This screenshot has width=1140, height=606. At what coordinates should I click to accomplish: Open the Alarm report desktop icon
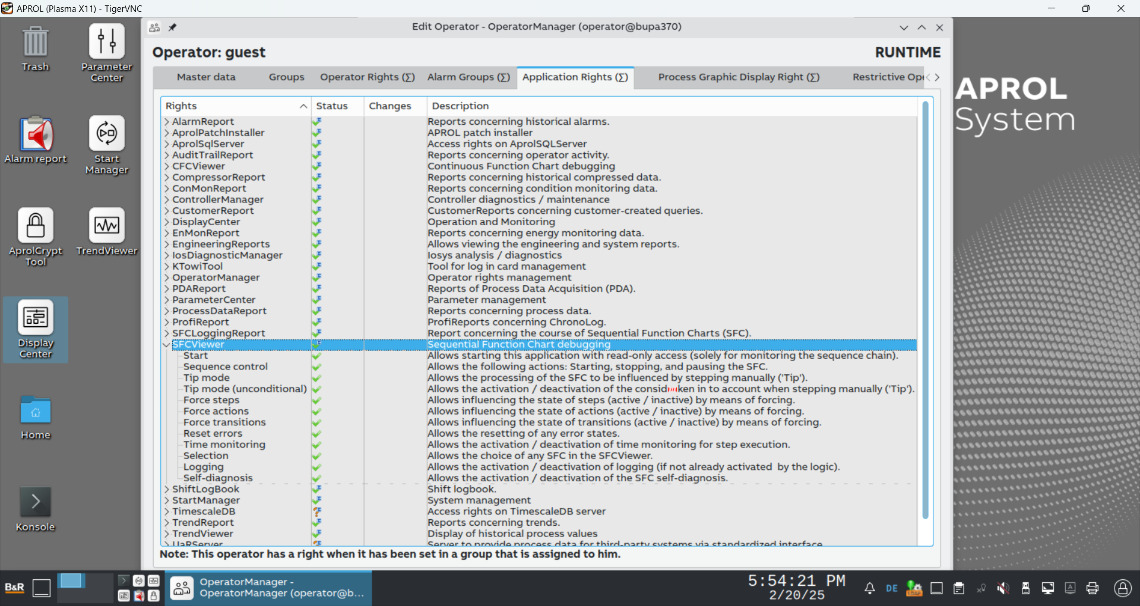[35, 137]
